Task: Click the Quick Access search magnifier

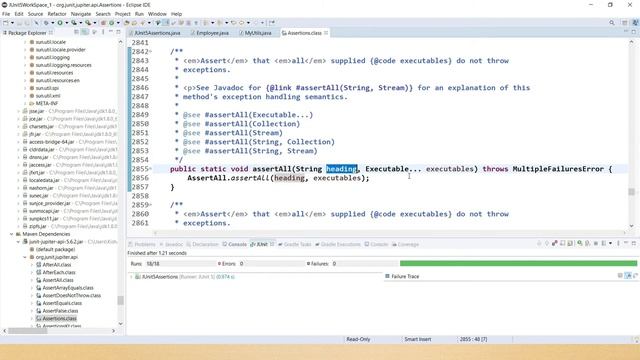Action: tap(611, 23)
